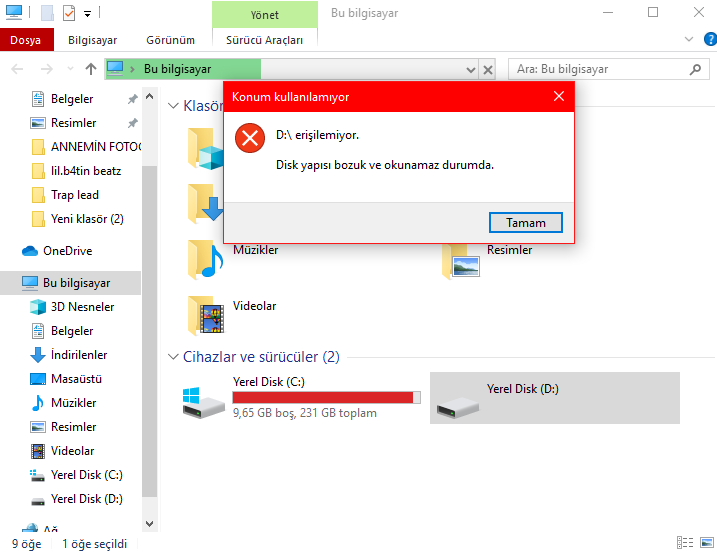717x552 pixels.
Task: Stop loading with address bar X
Action: (488, 70)
